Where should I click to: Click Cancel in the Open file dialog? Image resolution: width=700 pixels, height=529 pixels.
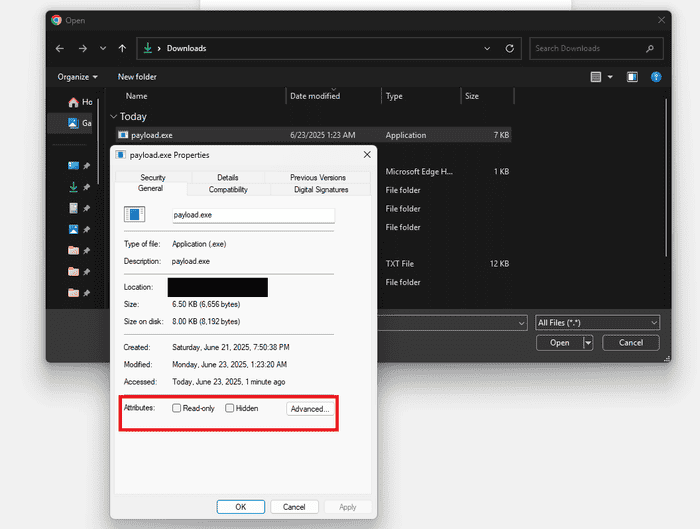tap(631, 343)
